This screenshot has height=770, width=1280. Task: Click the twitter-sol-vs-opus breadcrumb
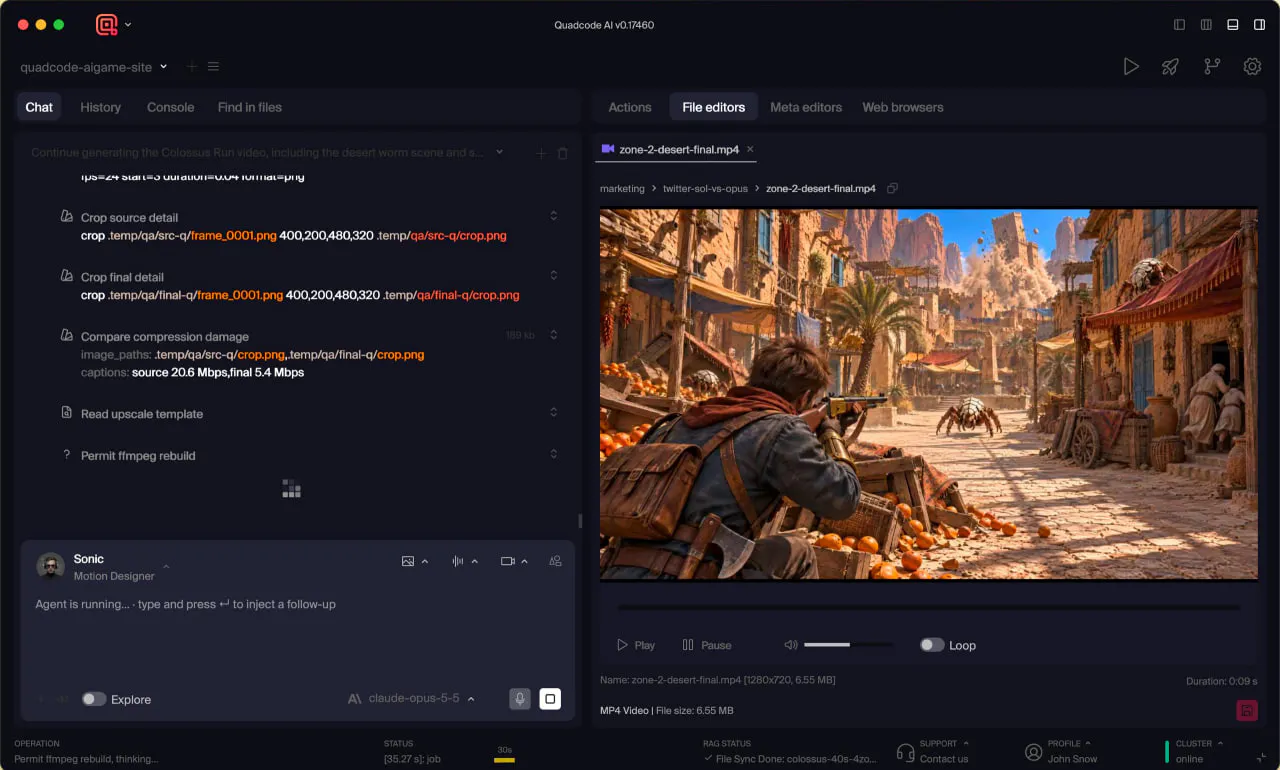(x=705, y=188)
